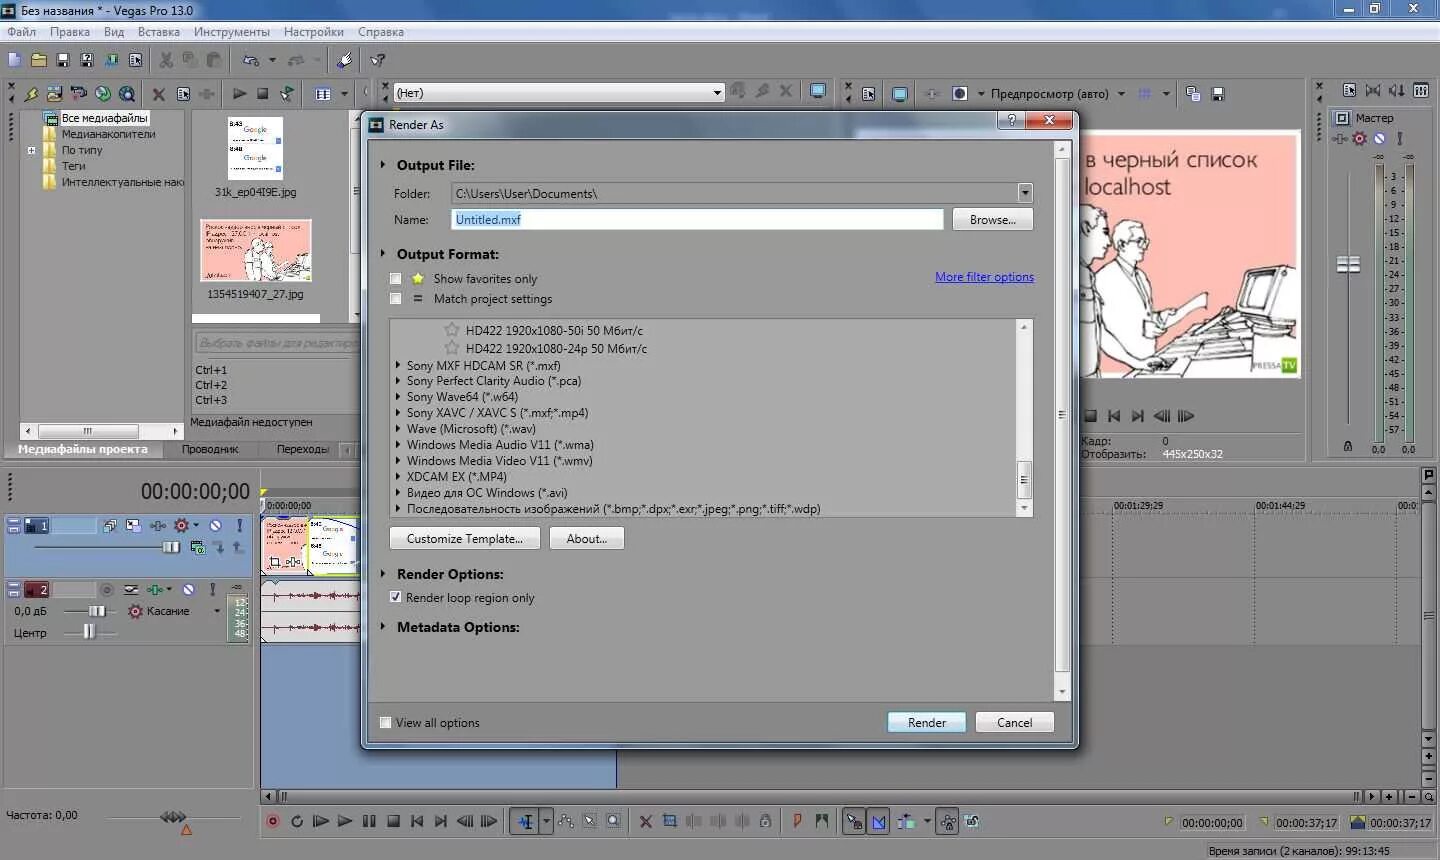Mute video track 1
The width and height of the screenshot is (1440, 860).
(215, 525)
